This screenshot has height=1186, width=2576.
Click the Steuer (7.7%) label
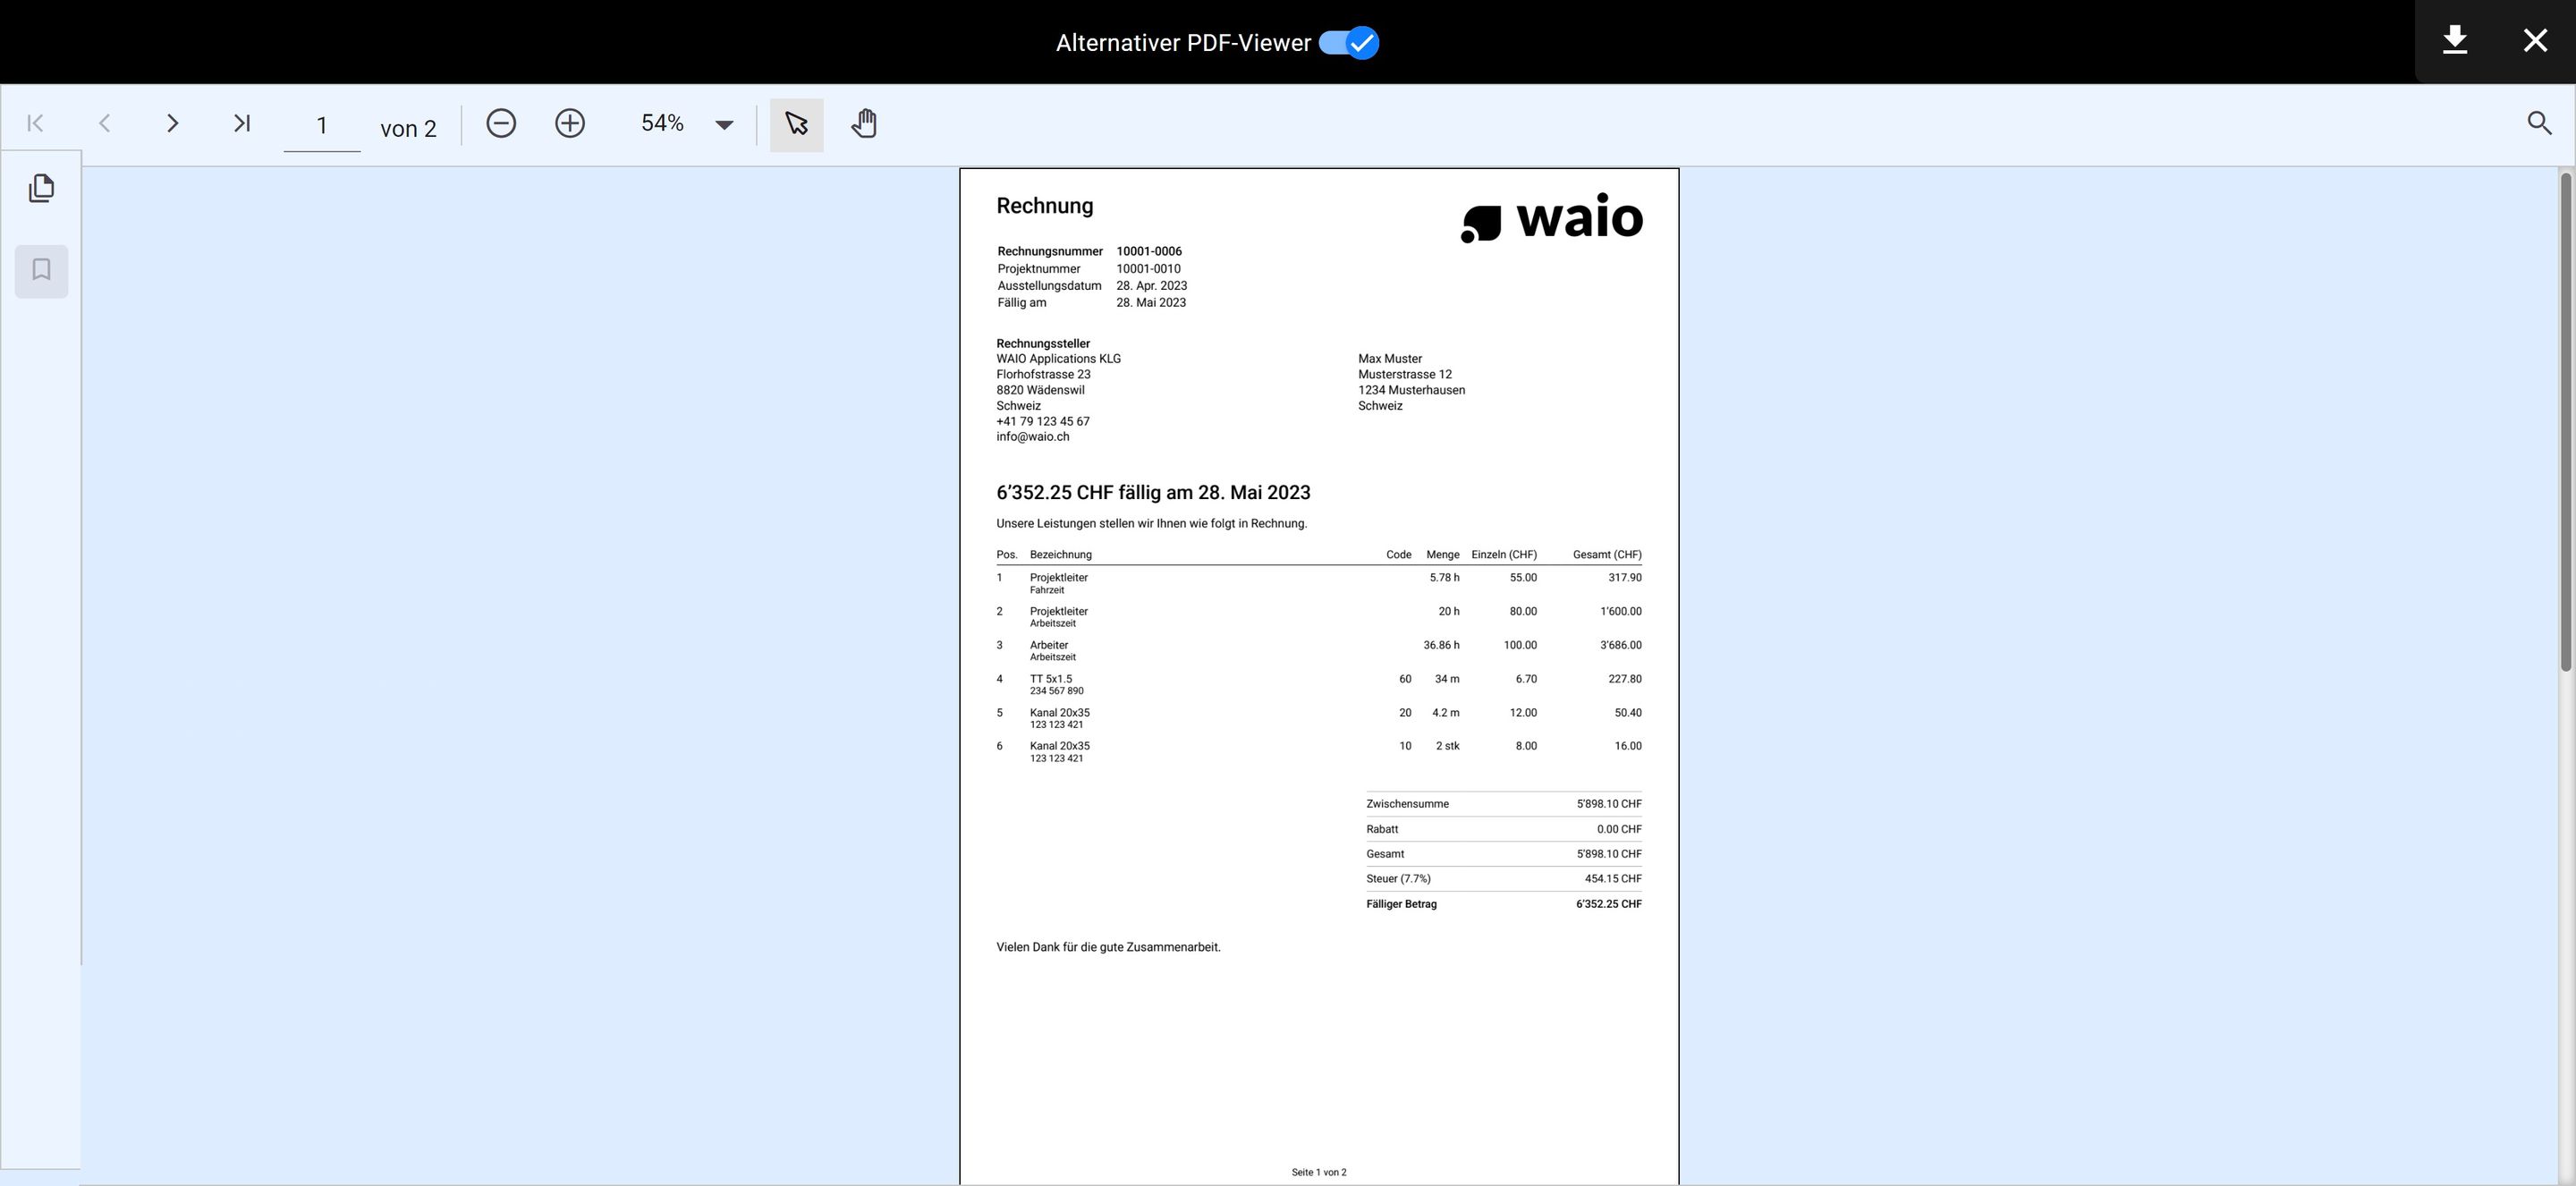coord(1398,879)
